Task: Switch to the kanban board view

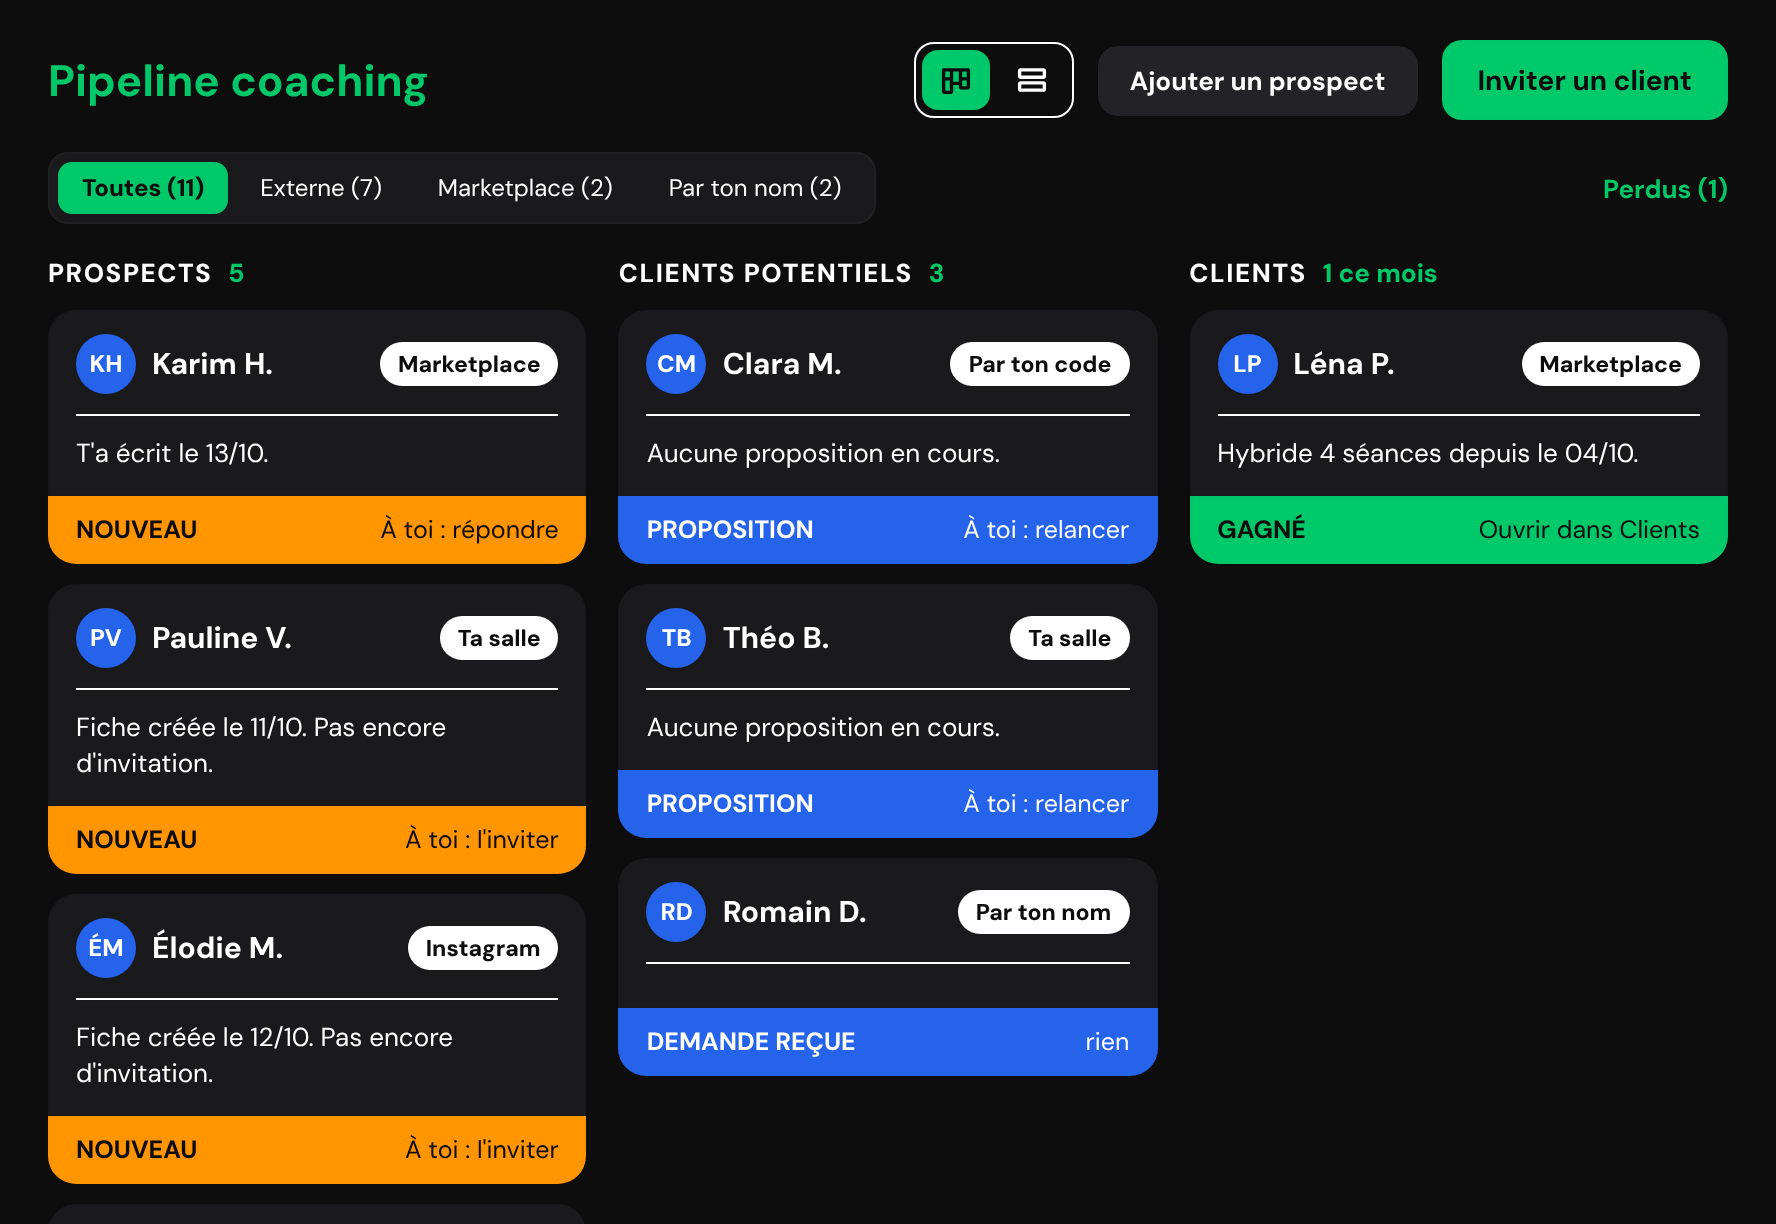Action: 956,80
